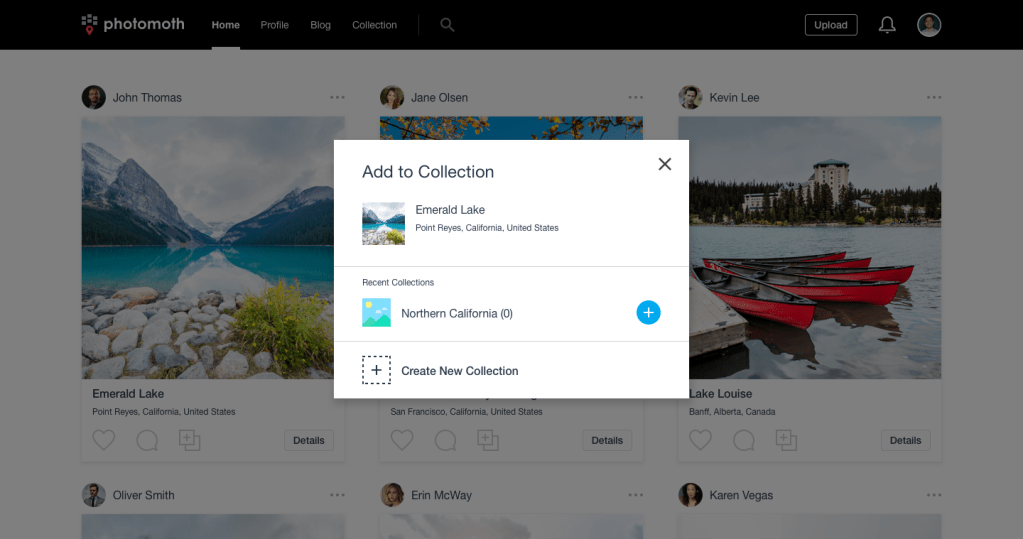This screenshot has height=539, width=1023.
Task: Click the dashed plus Create New Collection icon
Action: (x=376, y=370)
